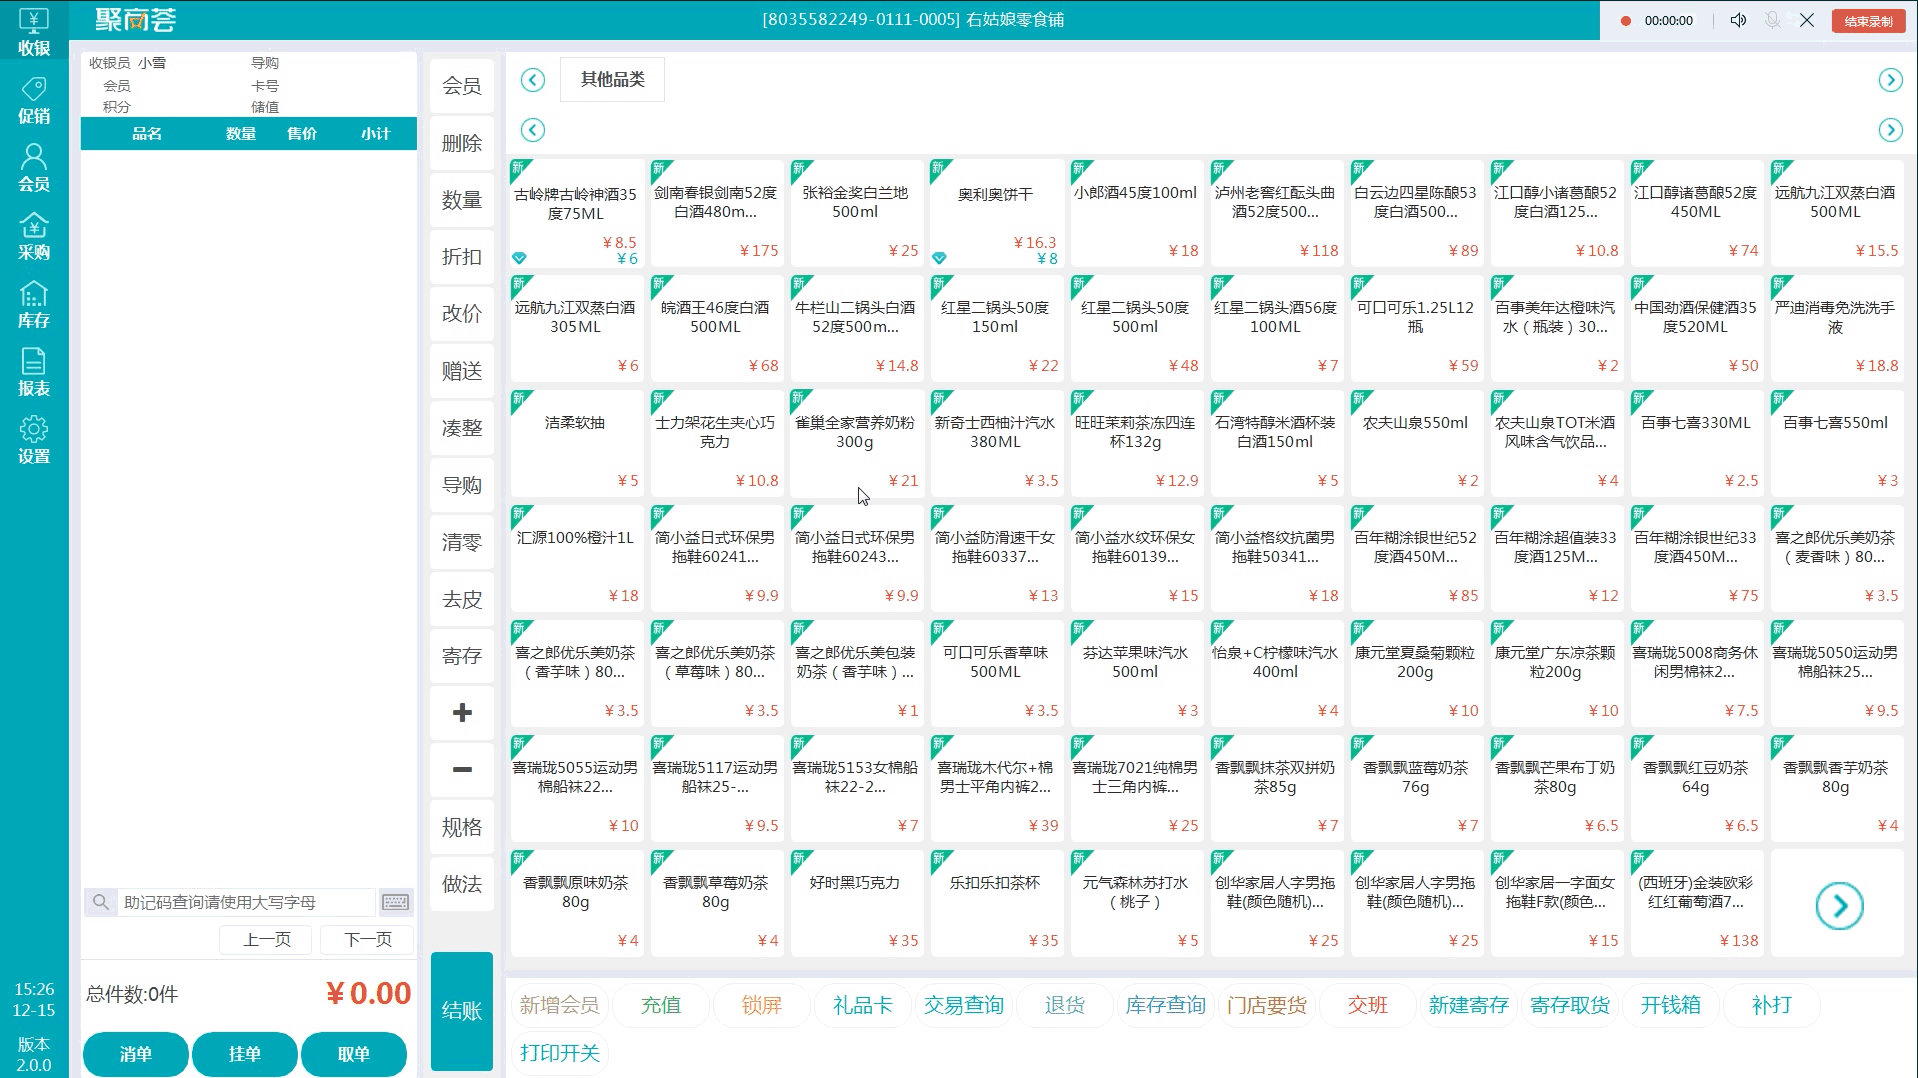This screenshot has width=1918, height=1078.
Task: Stop recording with 结束录制 button
Action: click(1868, 21)
